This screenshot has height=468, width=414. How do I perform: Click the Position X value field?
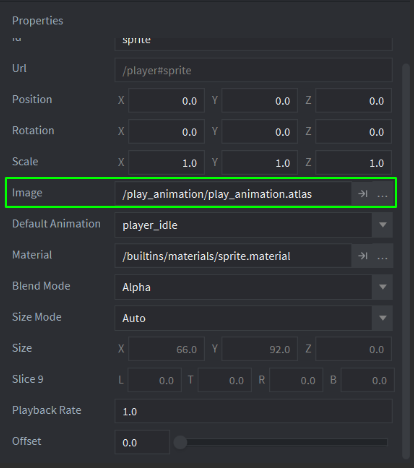[166, 101]
